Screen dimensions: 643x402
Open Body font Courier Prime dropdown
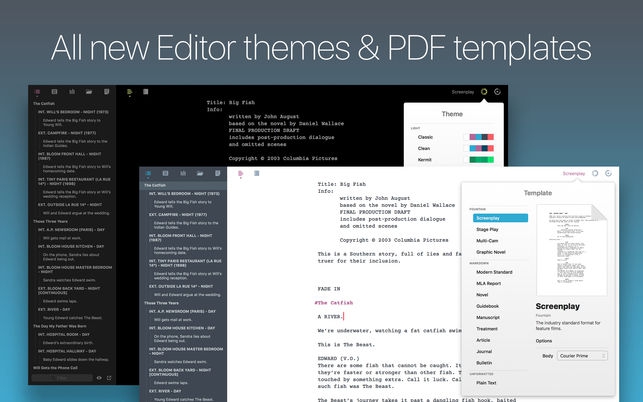pyautogui.click(x=582, y=356)
